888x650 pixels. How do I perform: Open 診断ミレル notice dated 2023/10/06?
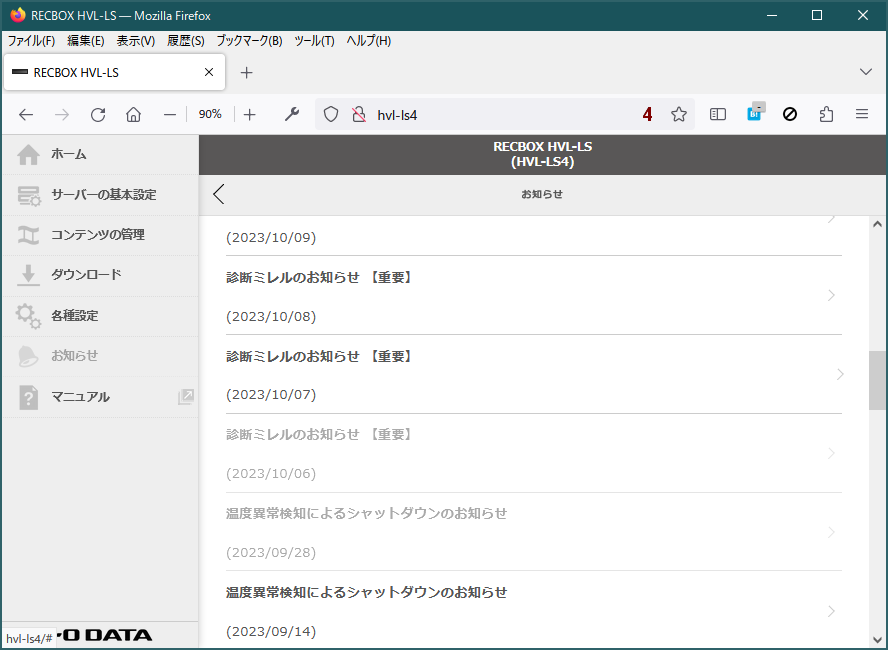(x=533, y=453)
